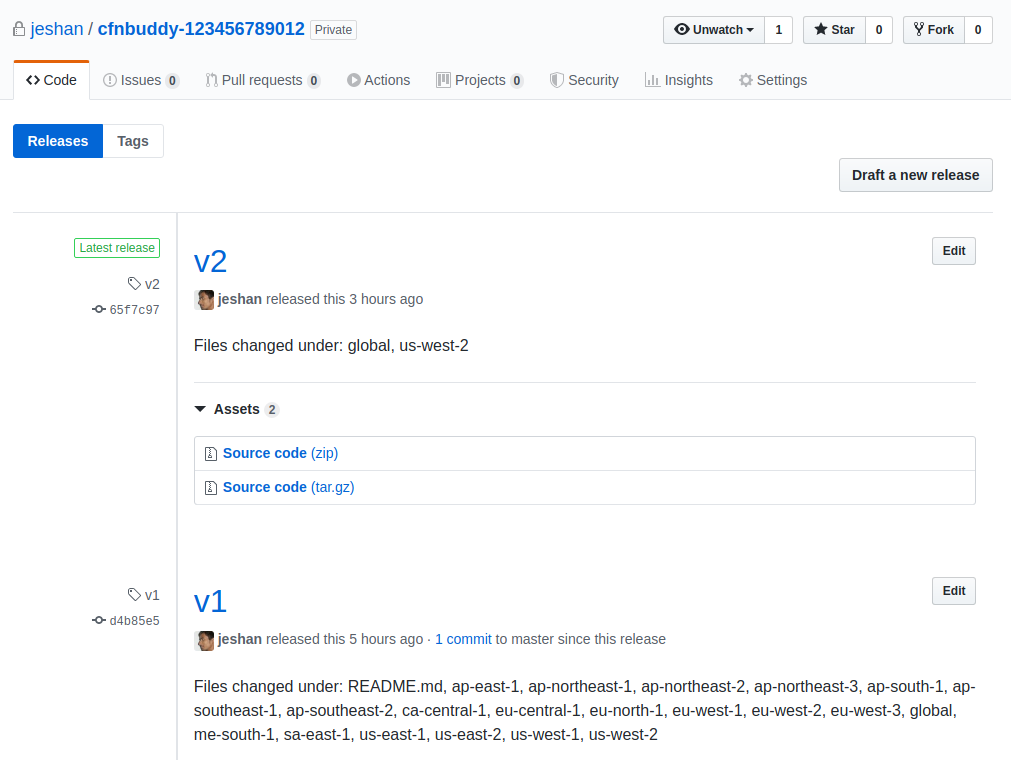Click the Pull requests count badge 0
Screen dimensions: 1011x760
click(x=314, y=81)
